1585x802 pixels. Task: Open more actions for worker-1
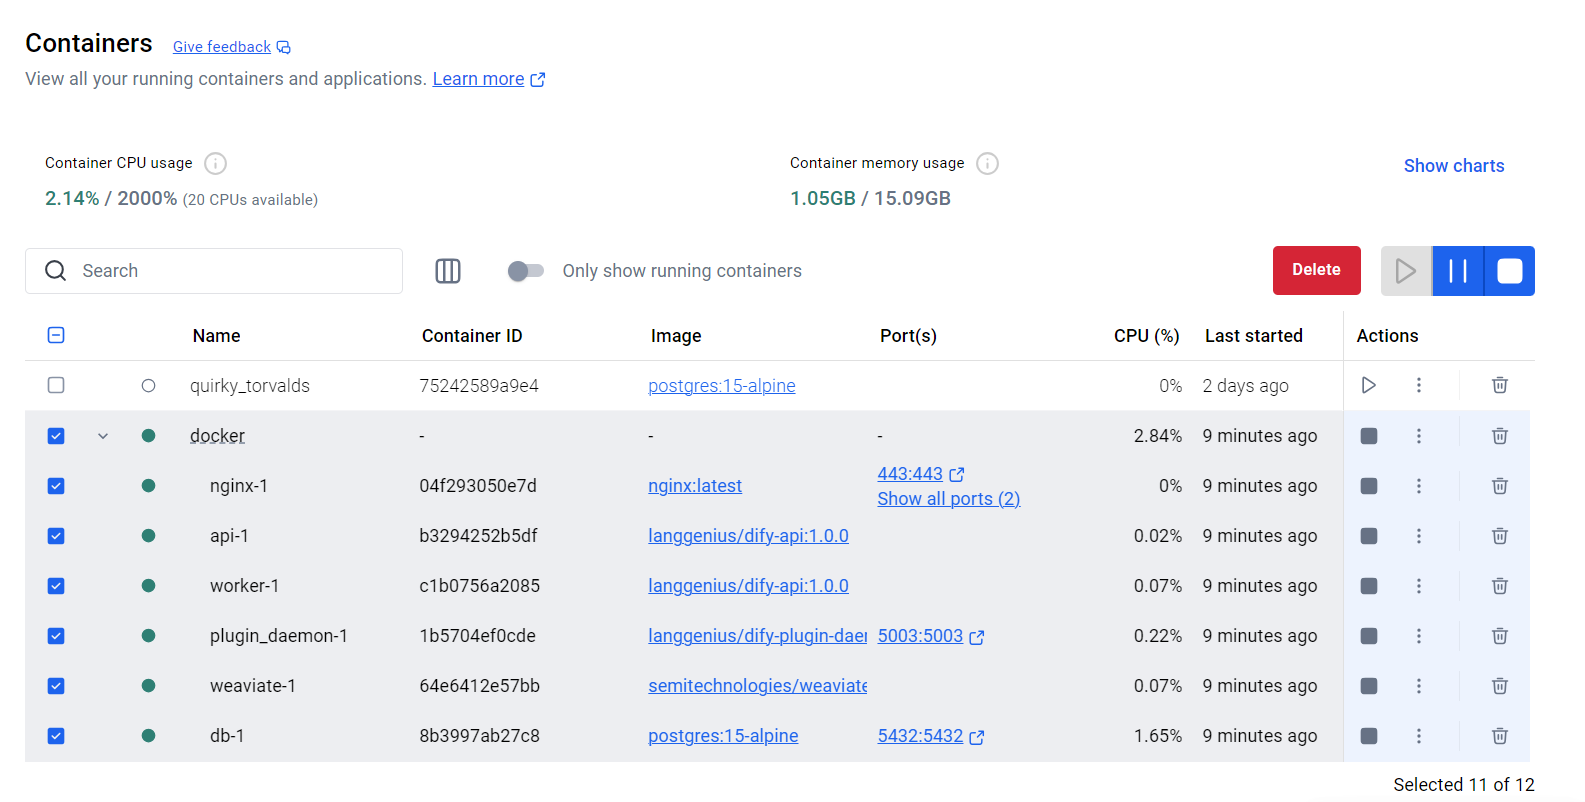click(x=1418, y=586)
